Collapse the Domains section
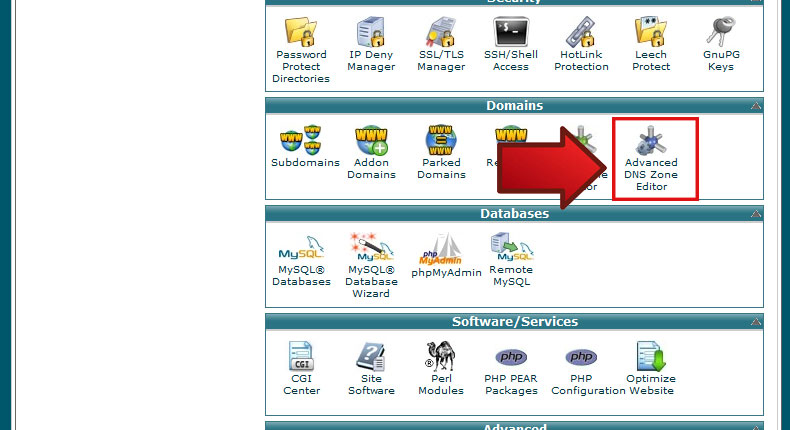 [755, 105]
